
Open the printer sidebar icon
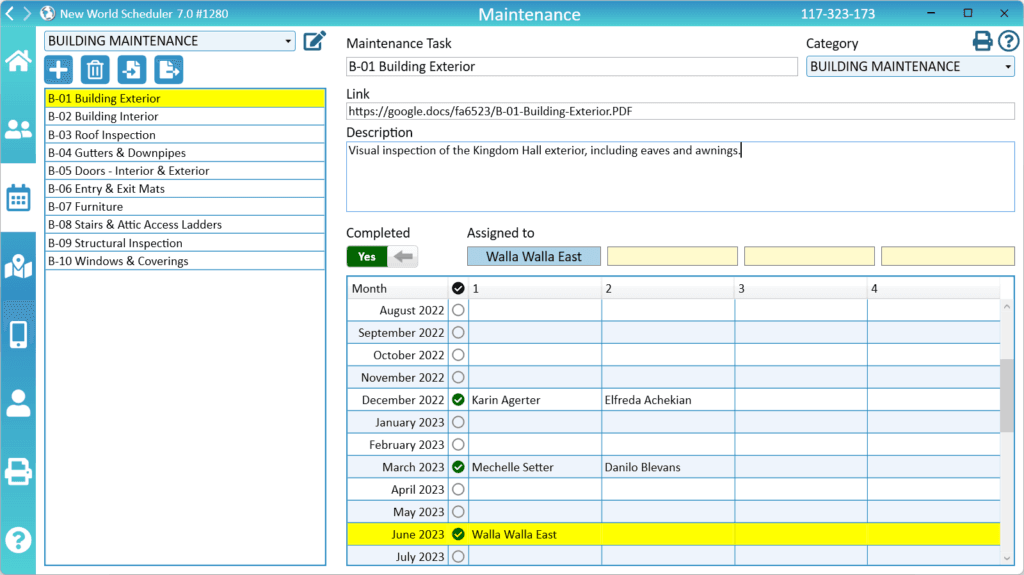pyautogui.click(x=18, y=472)
